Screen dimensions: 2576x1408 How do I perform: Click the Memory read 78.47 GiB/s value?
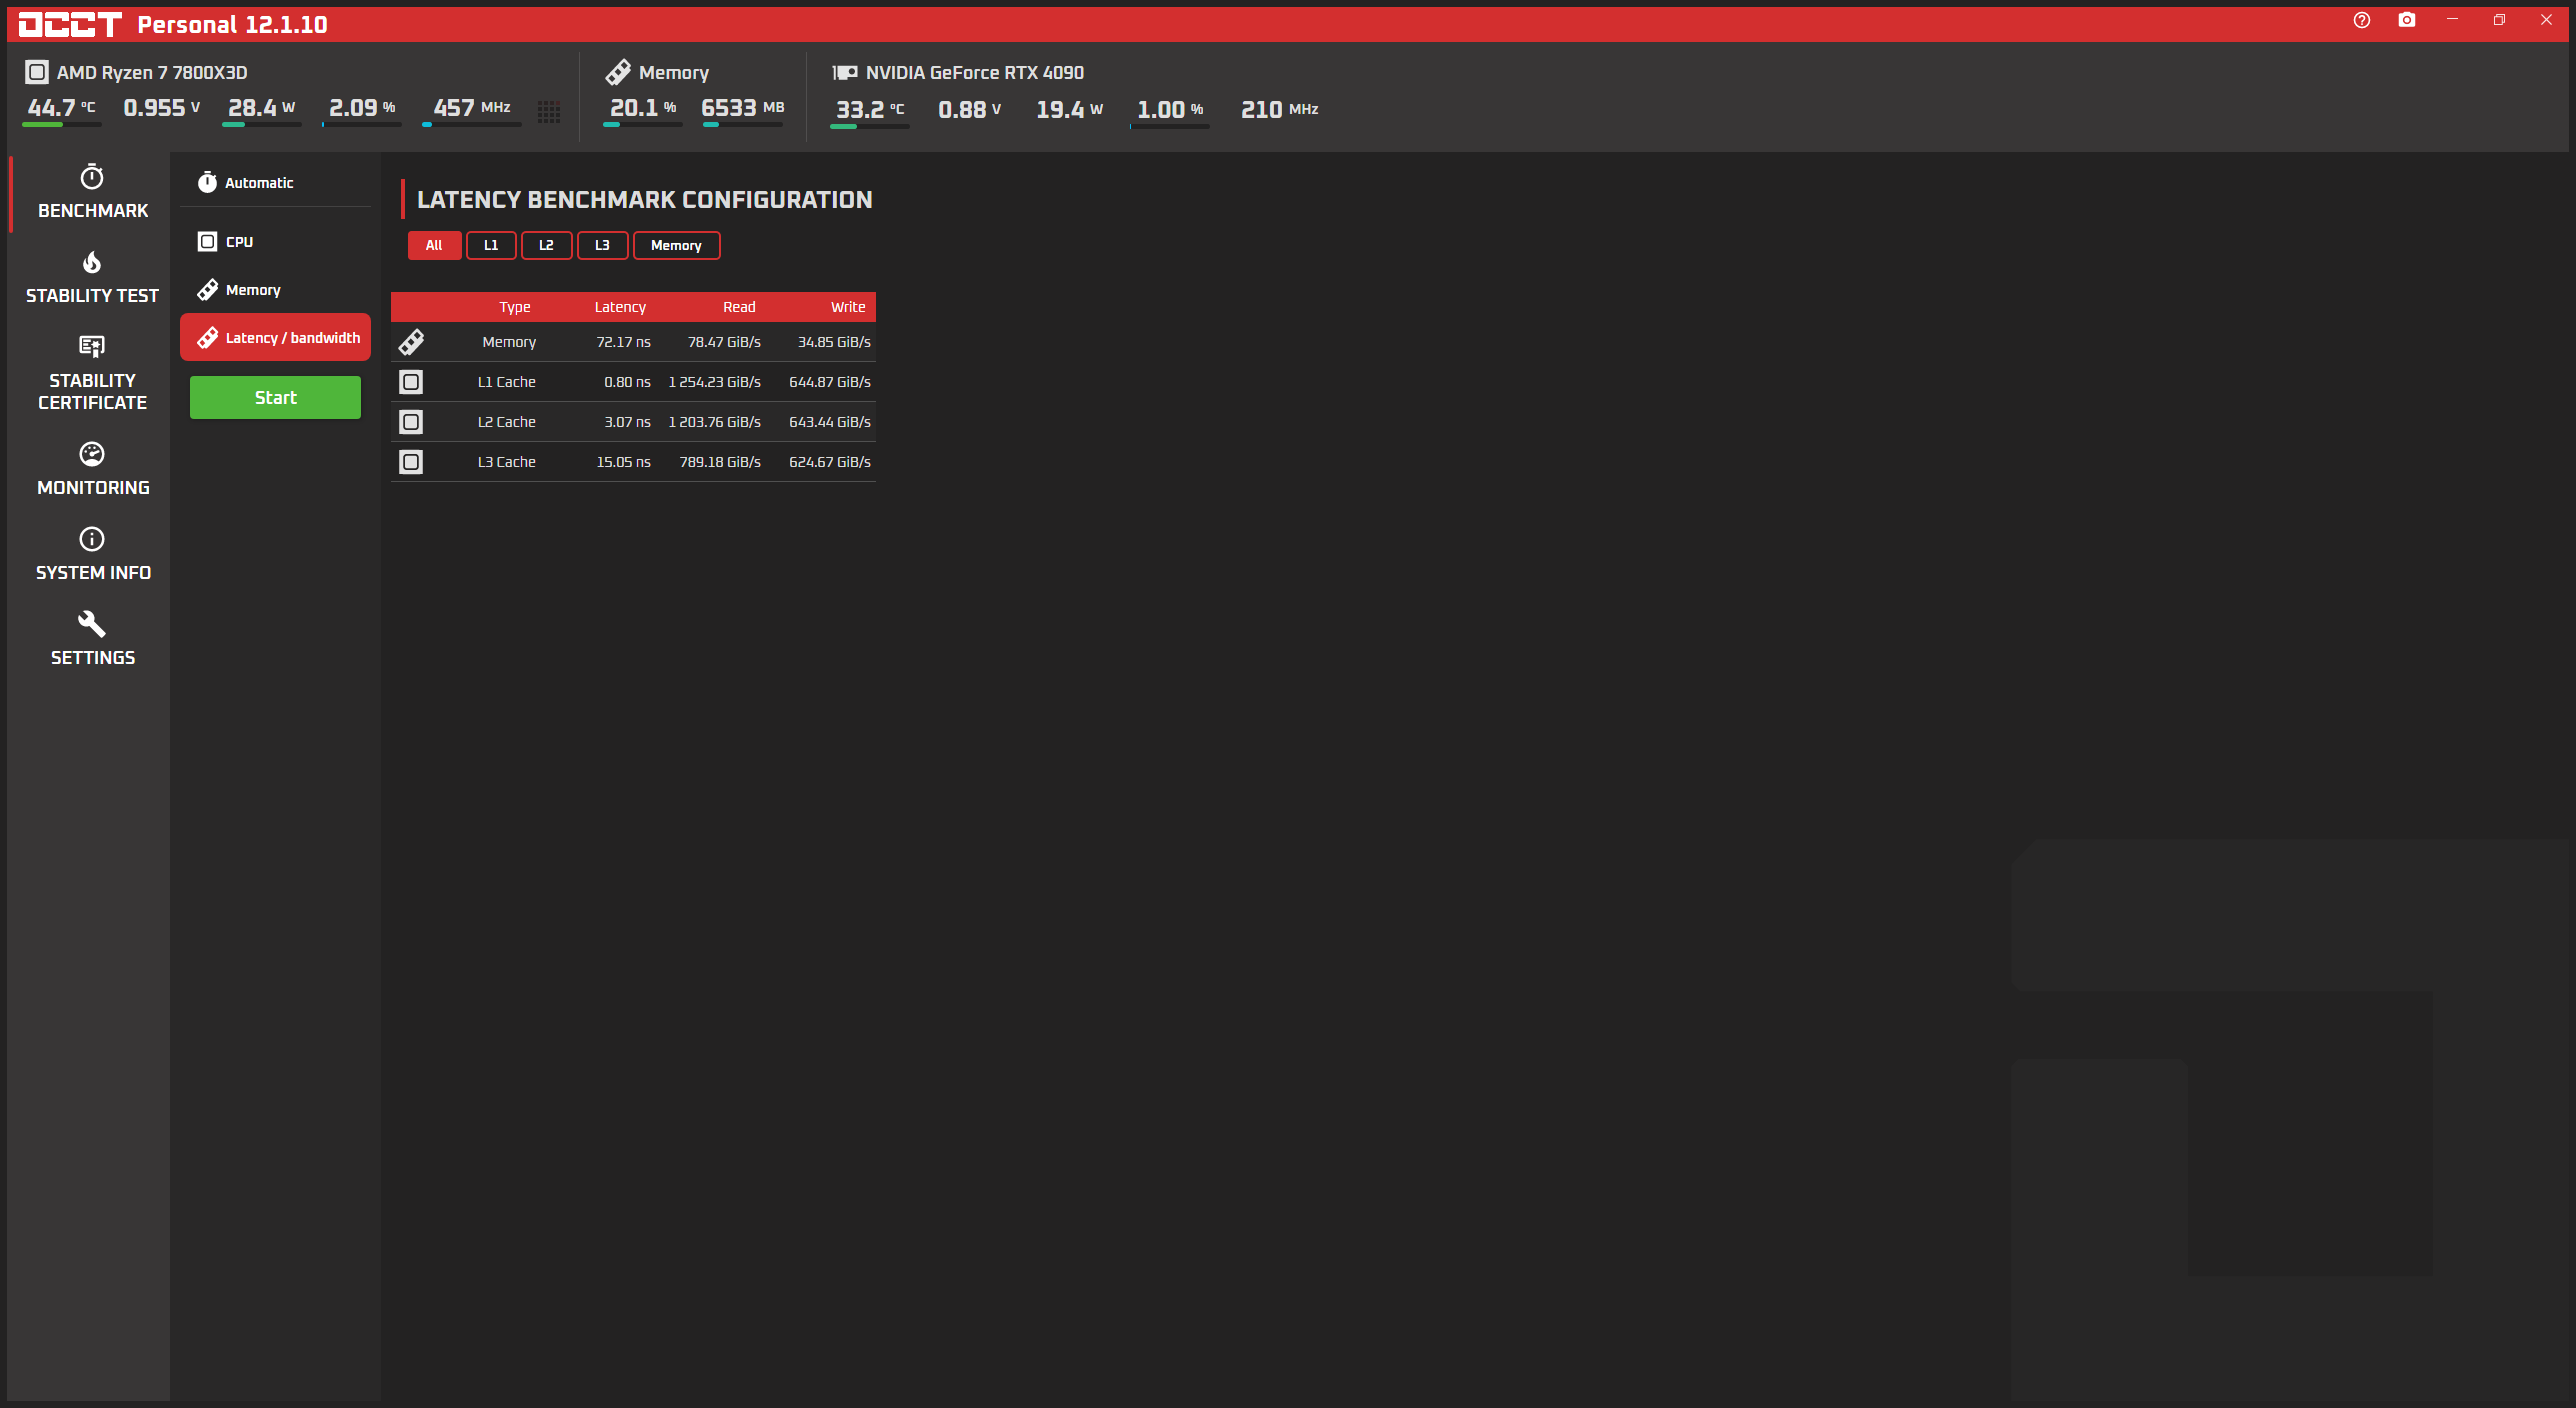[724, 342]
